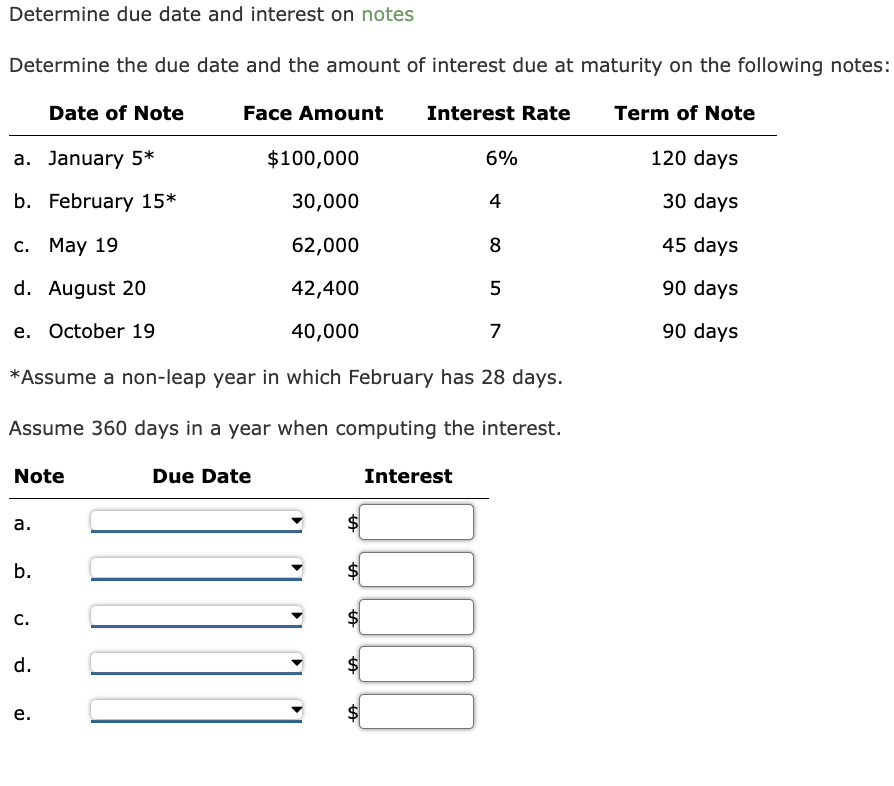
Task: Select note e's interest entry box
Action: point(417,711)
